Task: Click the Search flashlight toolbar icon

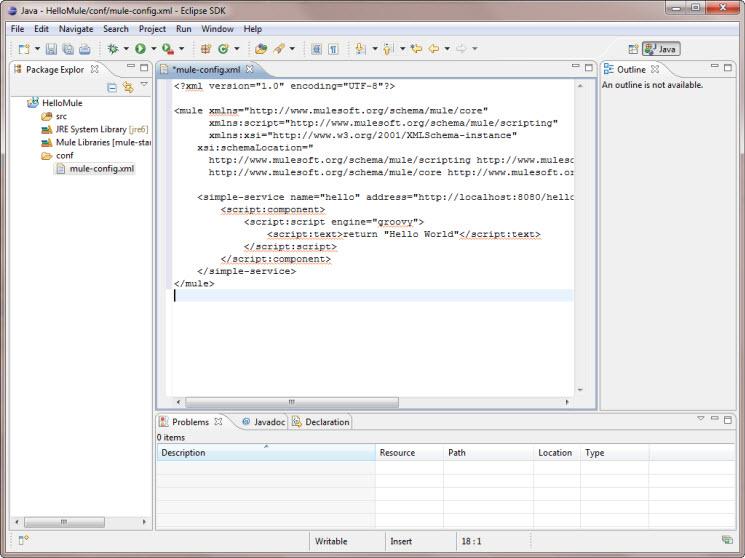Action: 279,48
